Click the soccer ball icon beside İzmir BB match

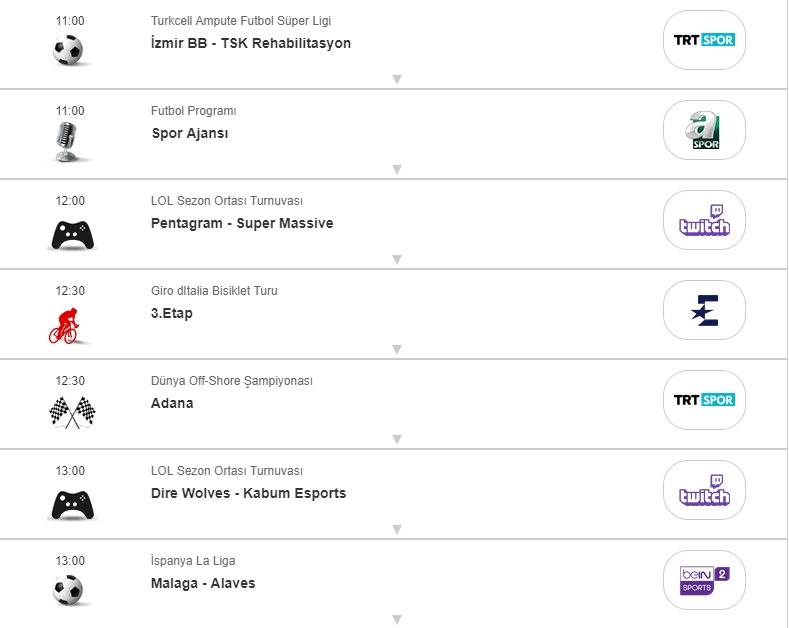point(68,50)
